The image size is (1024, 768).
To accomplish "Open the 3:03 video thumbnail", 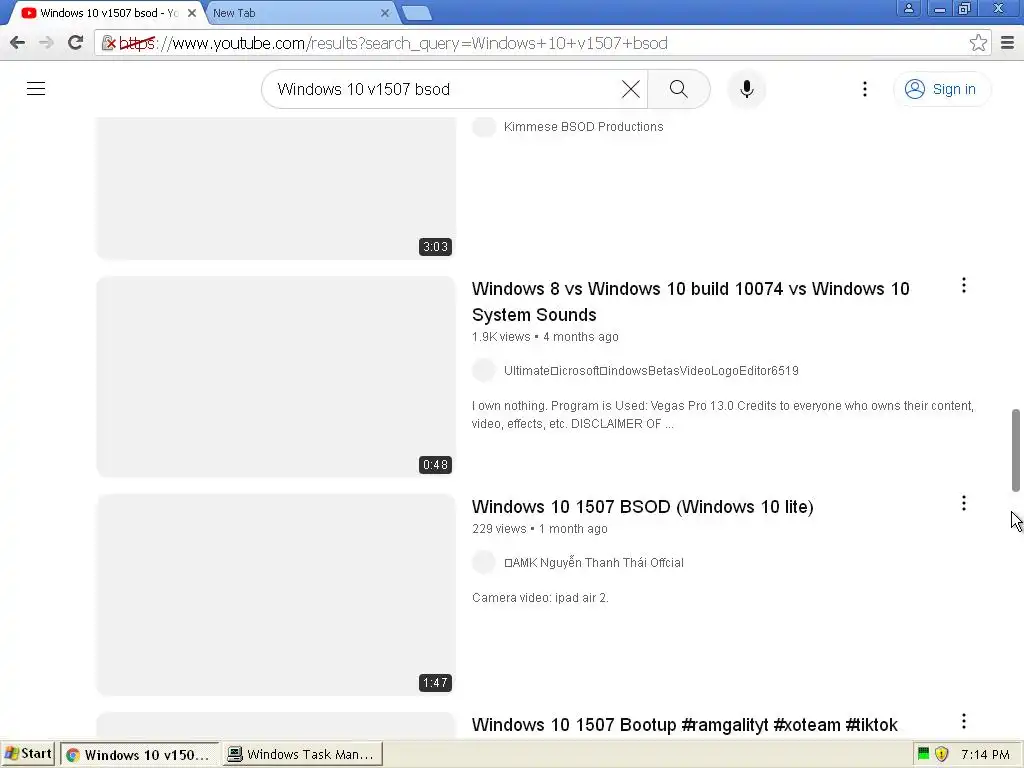I will 276,188.
